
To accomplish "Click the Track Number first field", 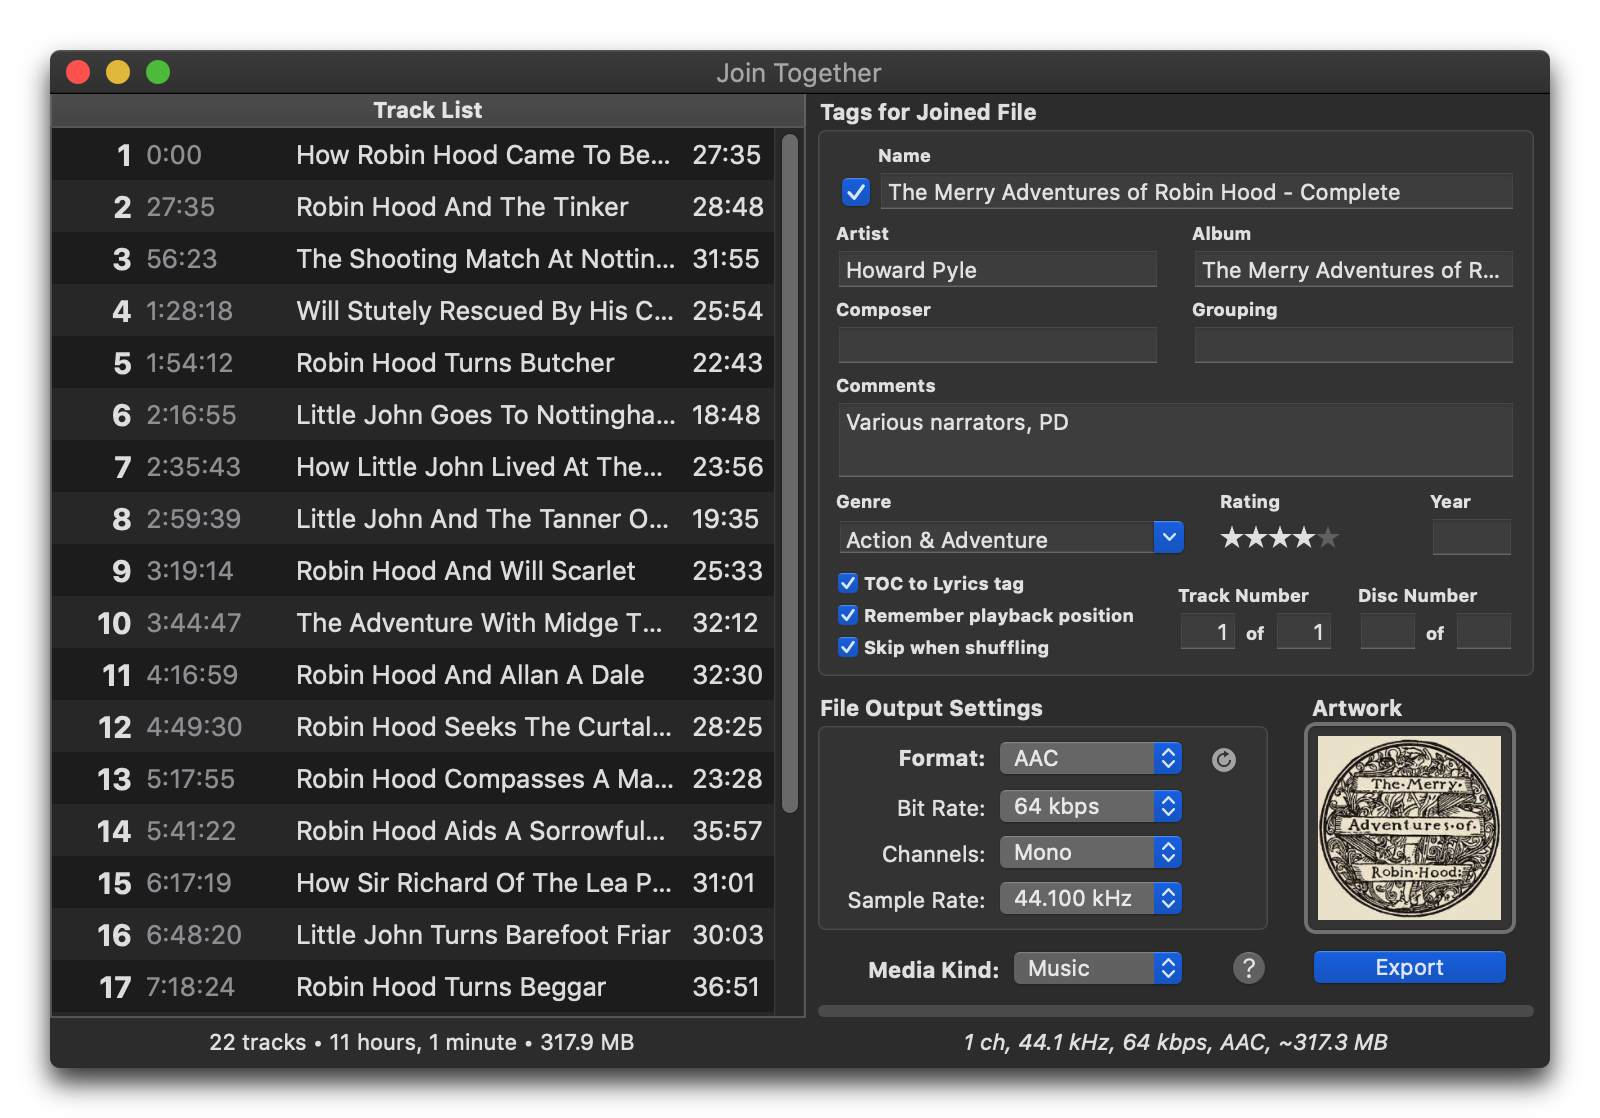I will click(x=1208, y=632).
